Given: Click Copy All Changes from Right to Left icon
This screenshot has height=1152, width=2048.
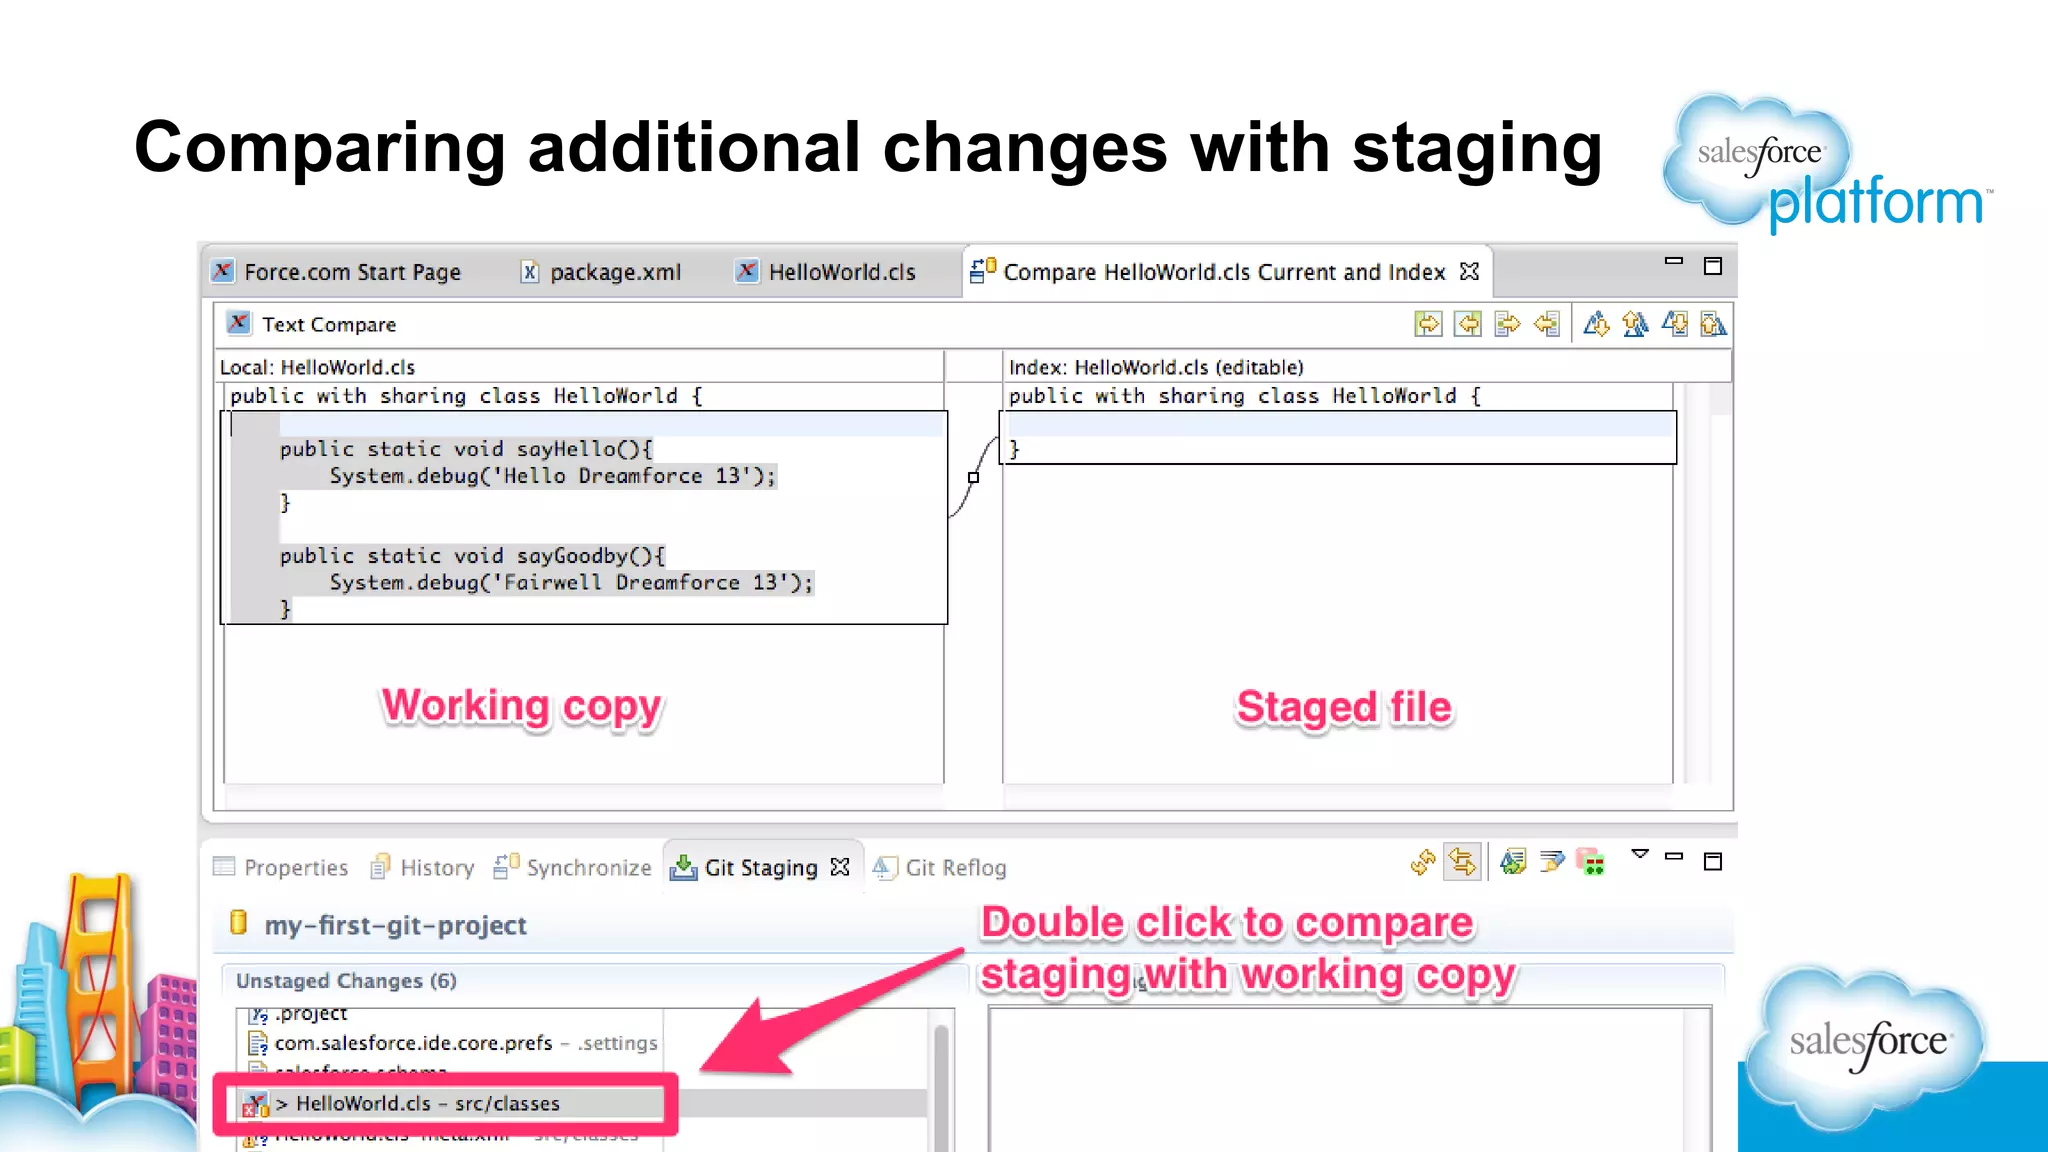Looking at the screenshot, I should [x=1468, y=324].
